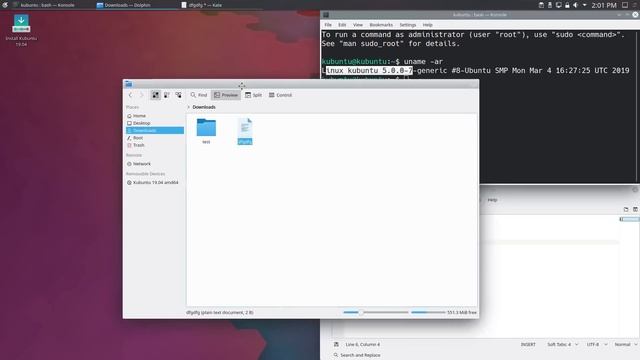Switch Dolphin to Details view mode
This screenshot has height=360, width=640.
(178, 95)
